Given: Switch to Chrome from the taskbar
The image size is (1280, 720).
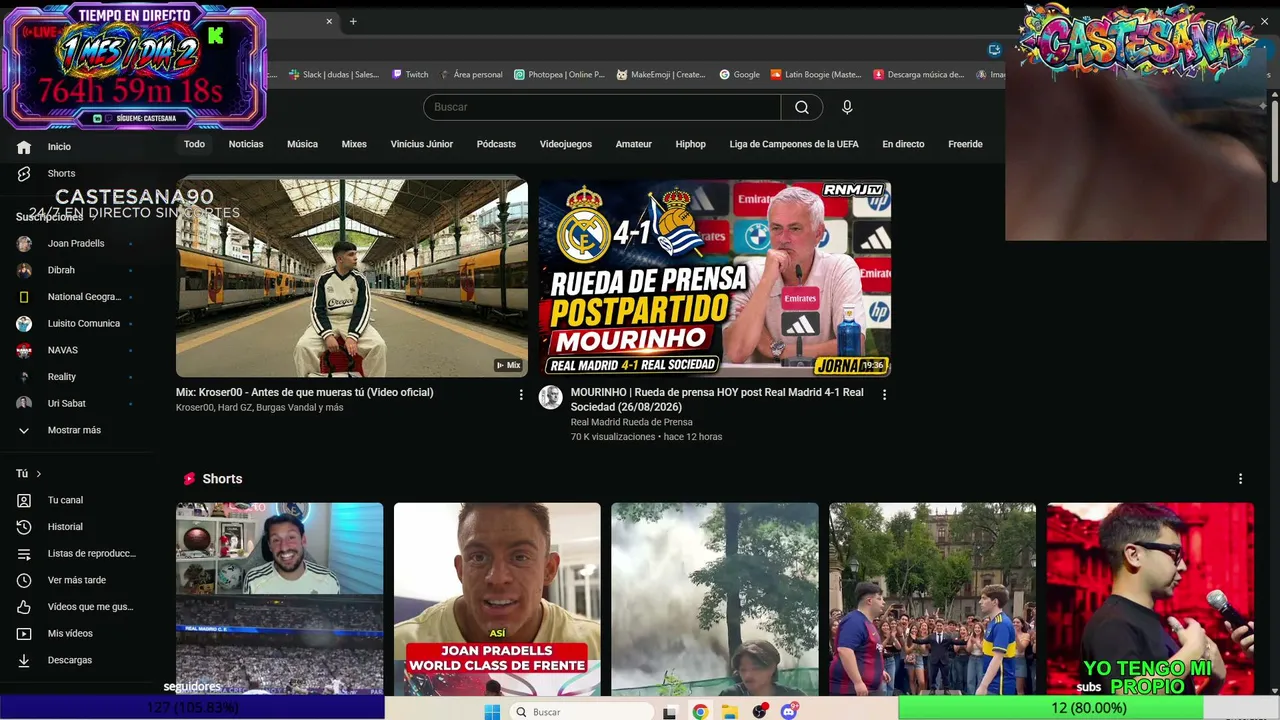Looking at the screenshot, I should coord(700,712).
